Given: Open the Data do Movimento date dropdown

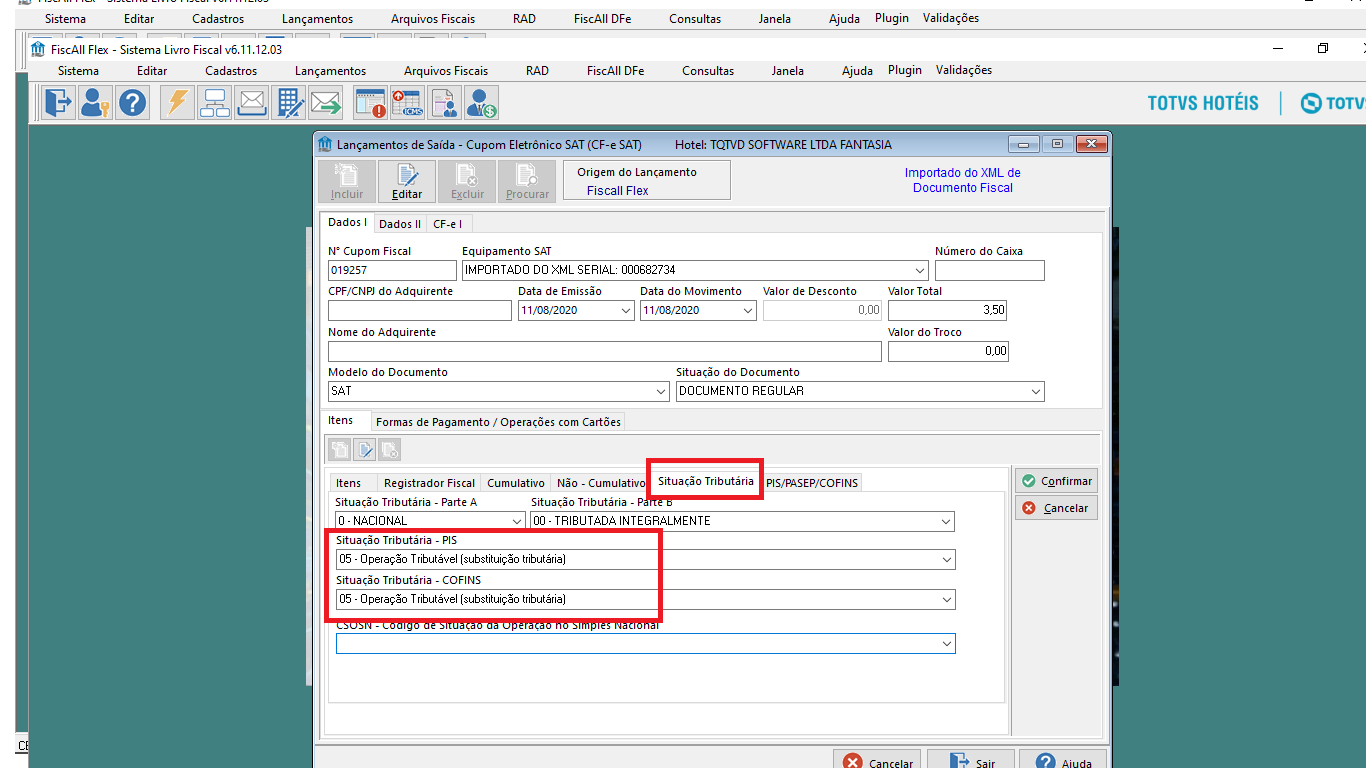Looking at the screenshot, I should point(747,310).
